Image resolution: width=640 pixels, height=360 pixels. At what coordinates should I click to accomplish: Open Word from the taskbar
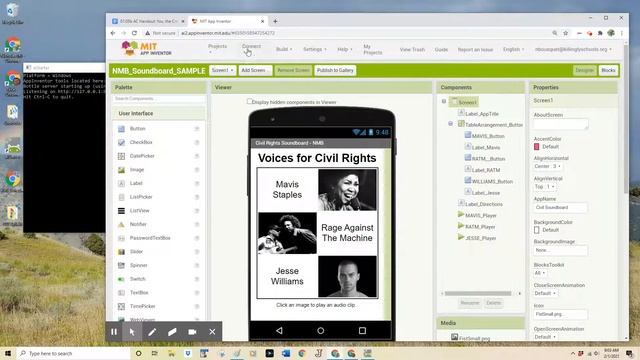pos(286,353)
